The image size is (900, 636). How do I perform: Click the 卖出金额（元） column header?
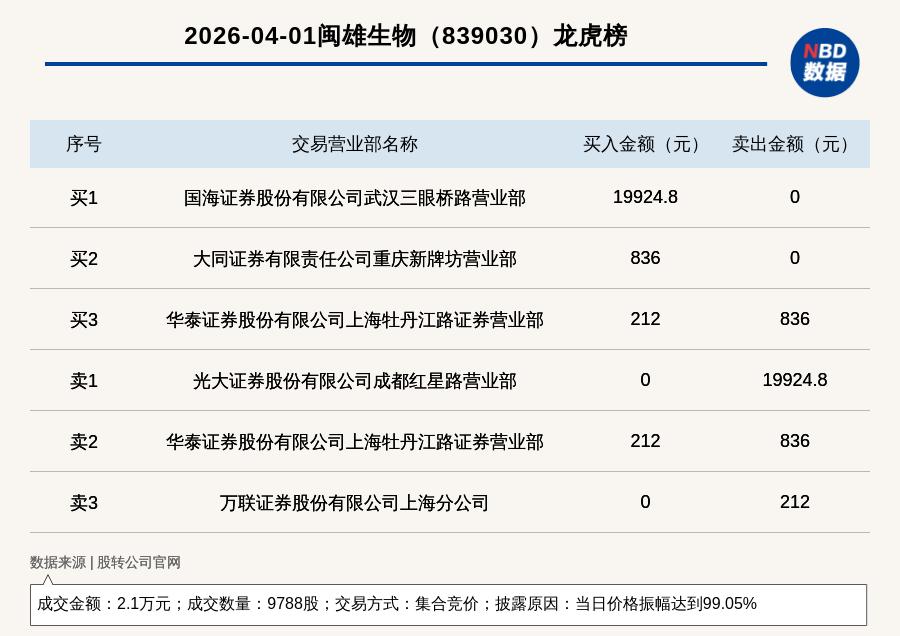[x=794, y=144]
